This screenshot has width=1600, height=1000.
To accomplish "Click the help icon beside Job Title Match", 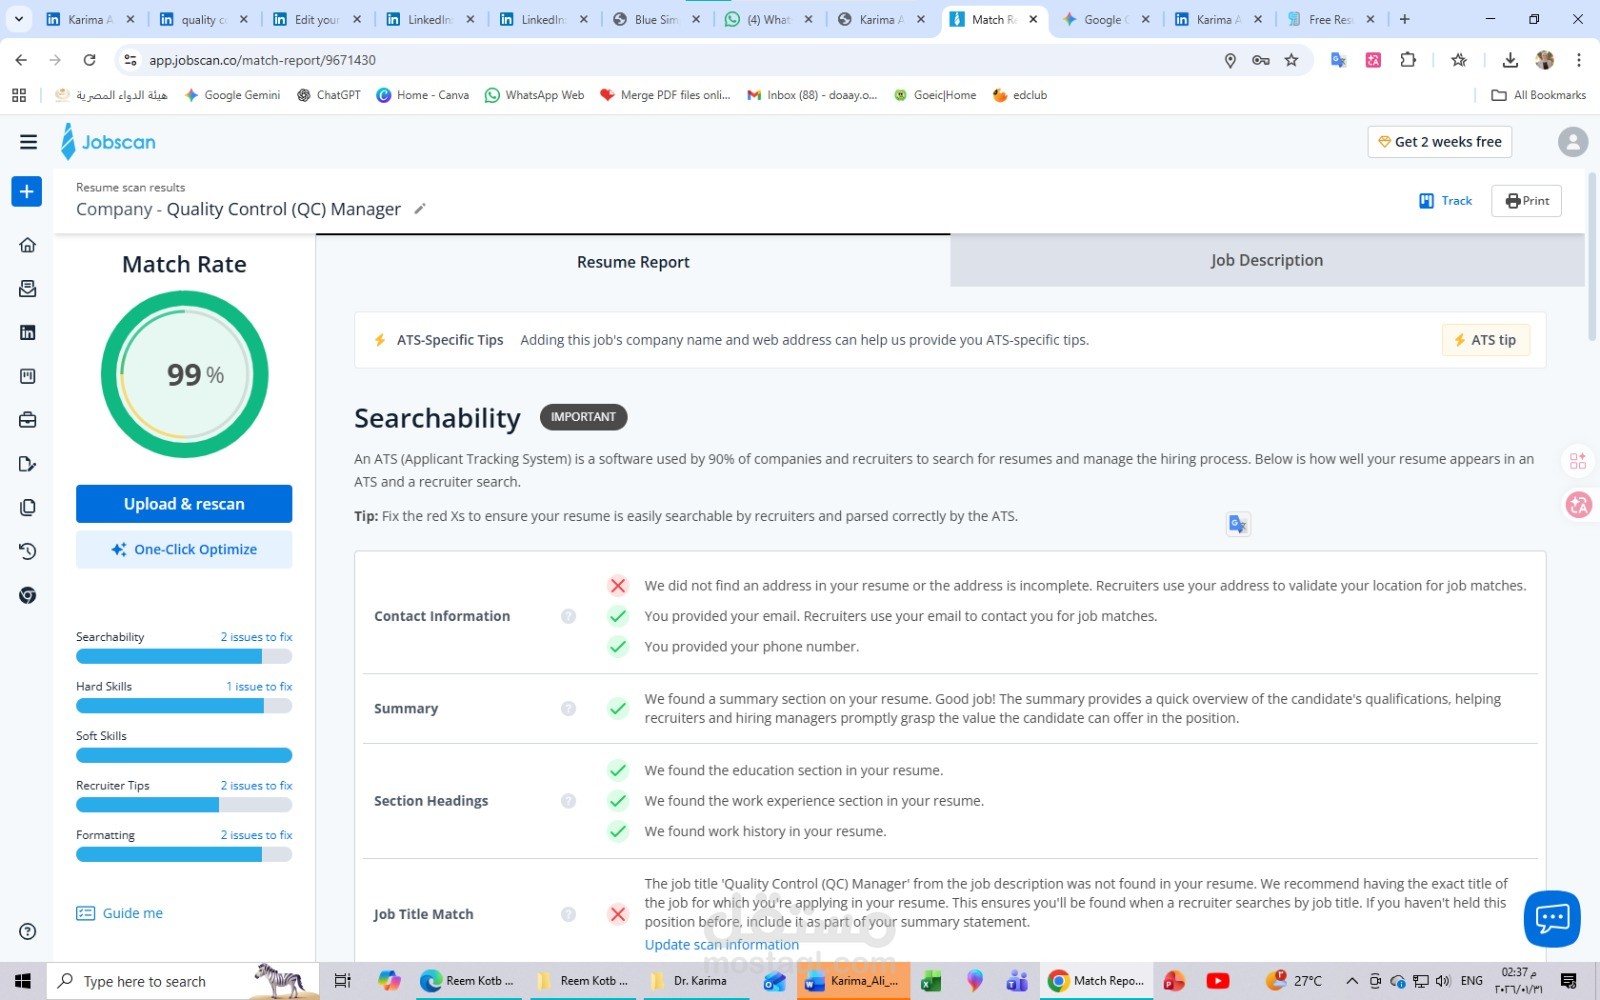I will click(568, 914).
